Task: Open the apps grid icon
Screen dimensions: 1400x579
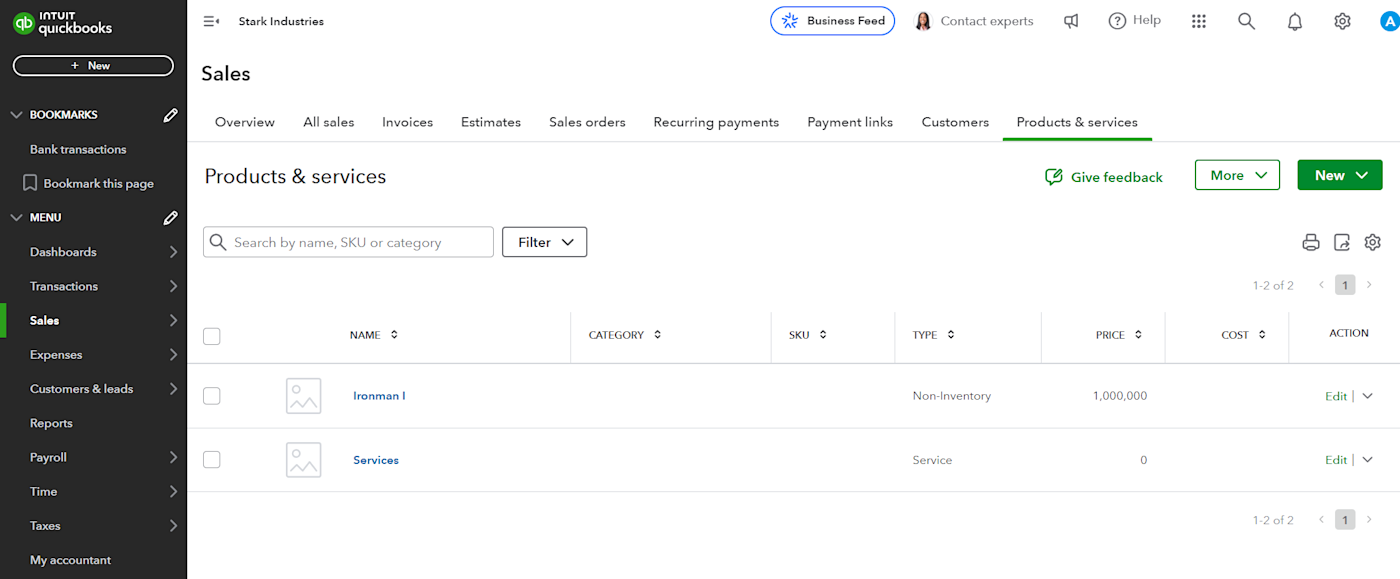Action: coord(1199,21)
